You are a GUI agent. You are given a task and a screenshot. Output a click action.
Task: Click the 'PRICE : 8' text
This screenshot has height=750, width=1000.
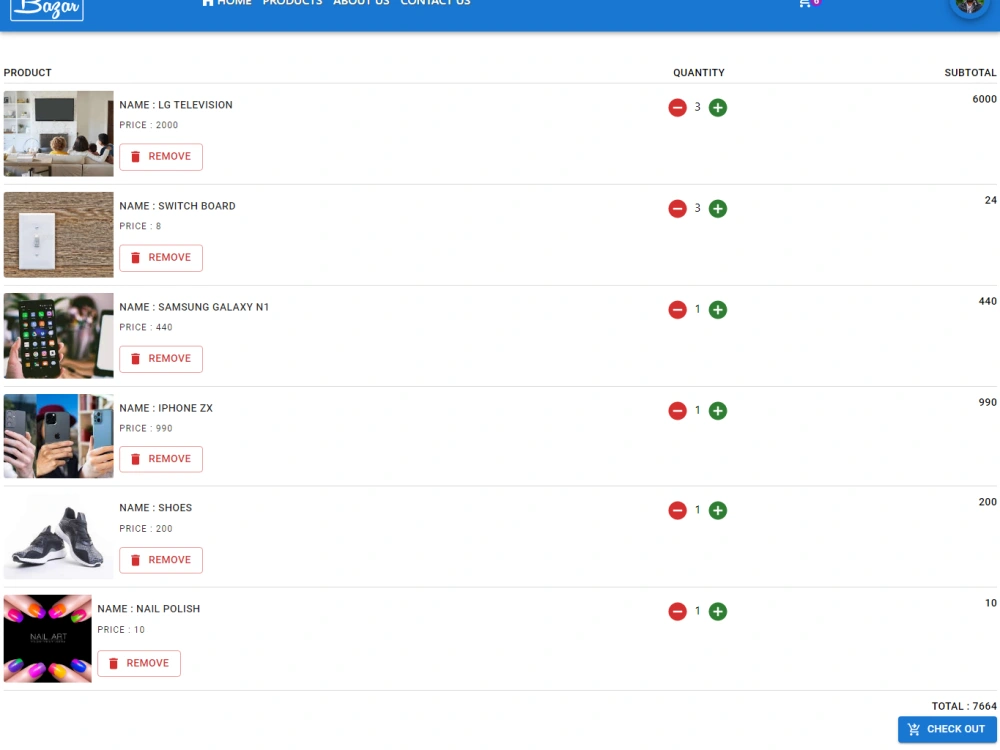click(x=140, y=226)
